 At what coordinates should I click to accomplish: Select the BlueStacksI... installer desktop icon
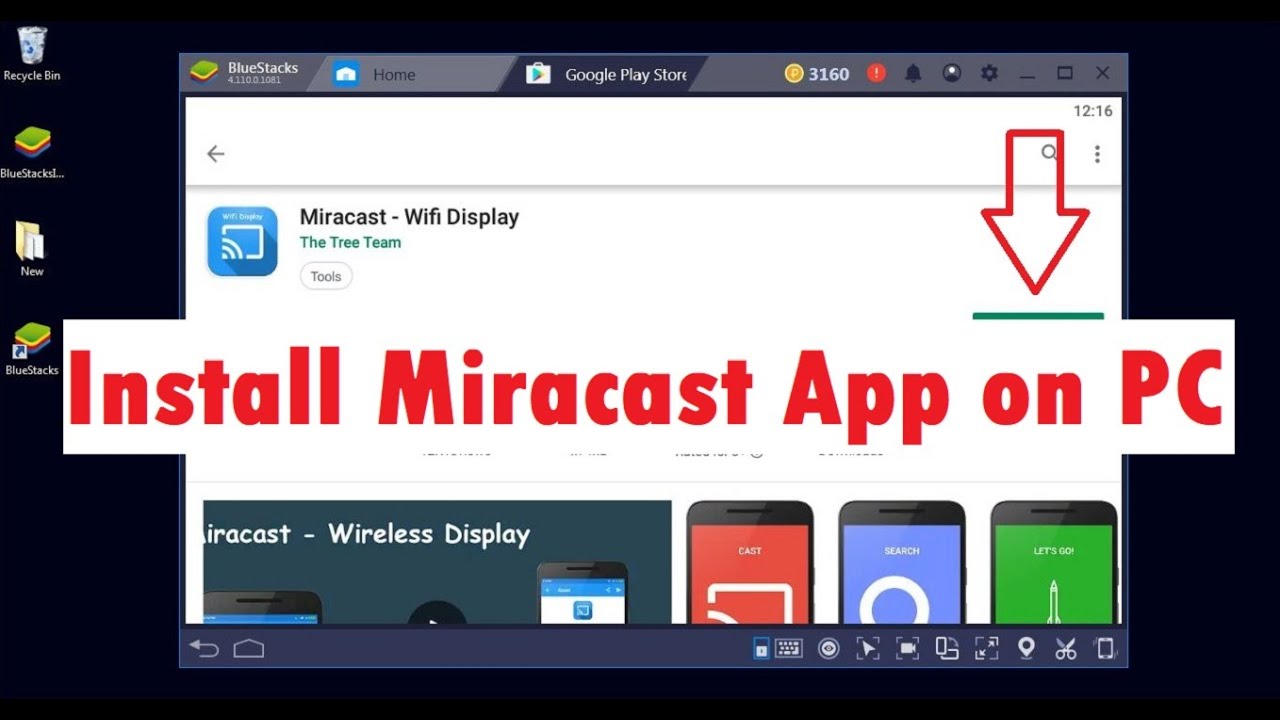point(32,152)
